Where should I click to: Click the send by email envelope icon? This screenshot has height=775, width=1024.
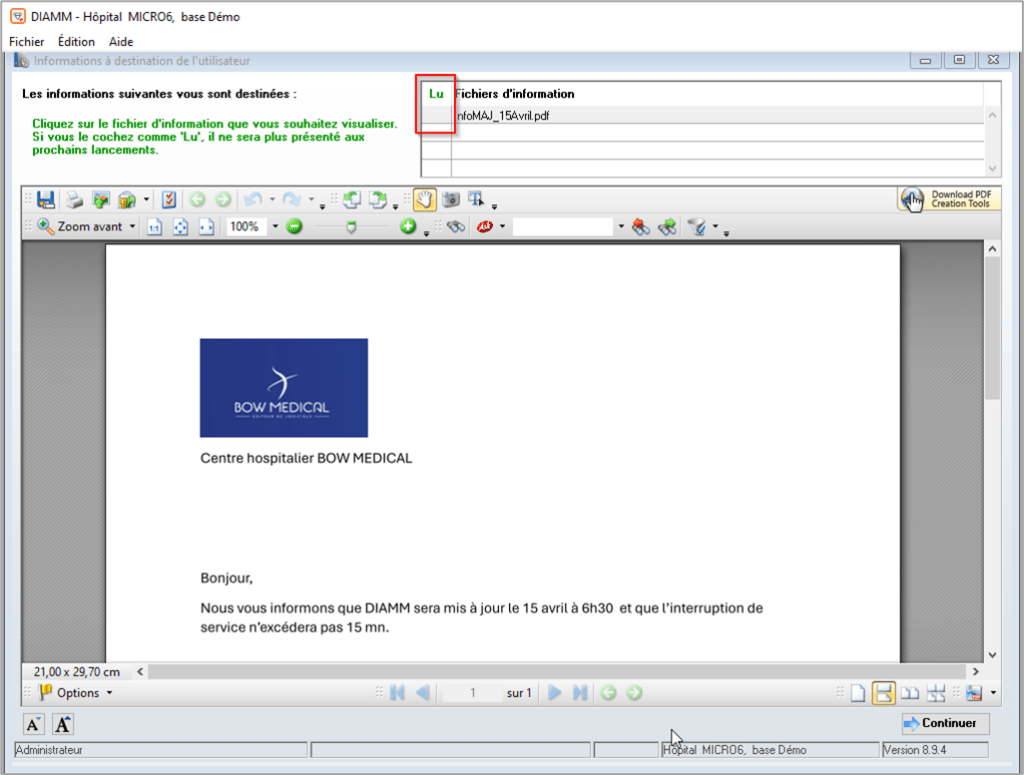[x=127, y=200]
